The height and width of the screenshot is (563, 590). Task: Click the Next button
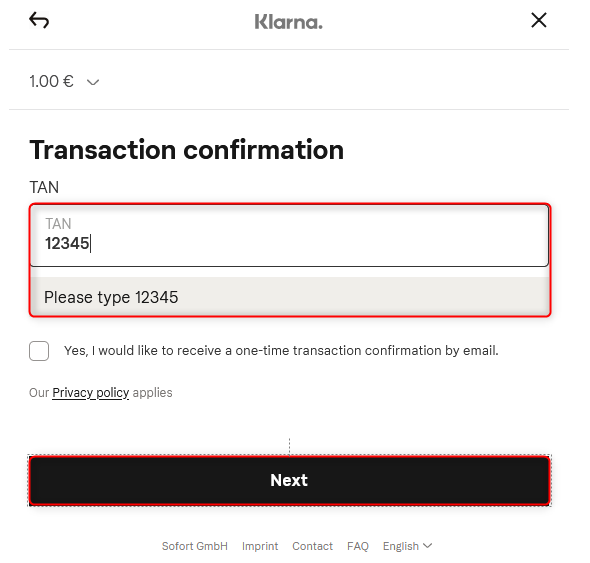(x=289, y=480)
